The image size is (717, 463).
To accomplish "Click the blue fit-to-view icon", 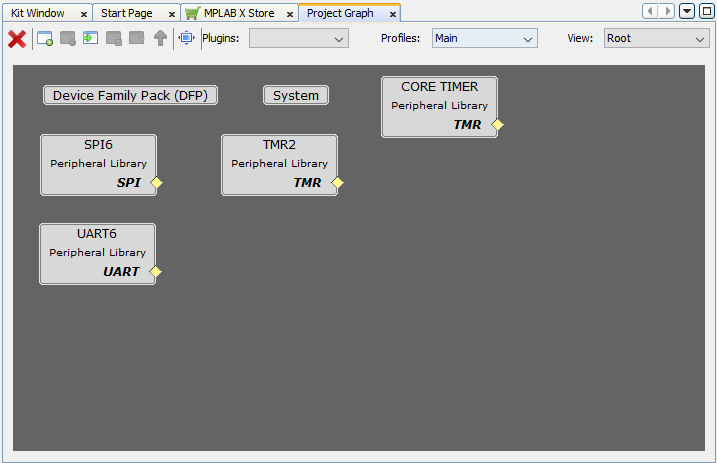I will pos(186,39).
